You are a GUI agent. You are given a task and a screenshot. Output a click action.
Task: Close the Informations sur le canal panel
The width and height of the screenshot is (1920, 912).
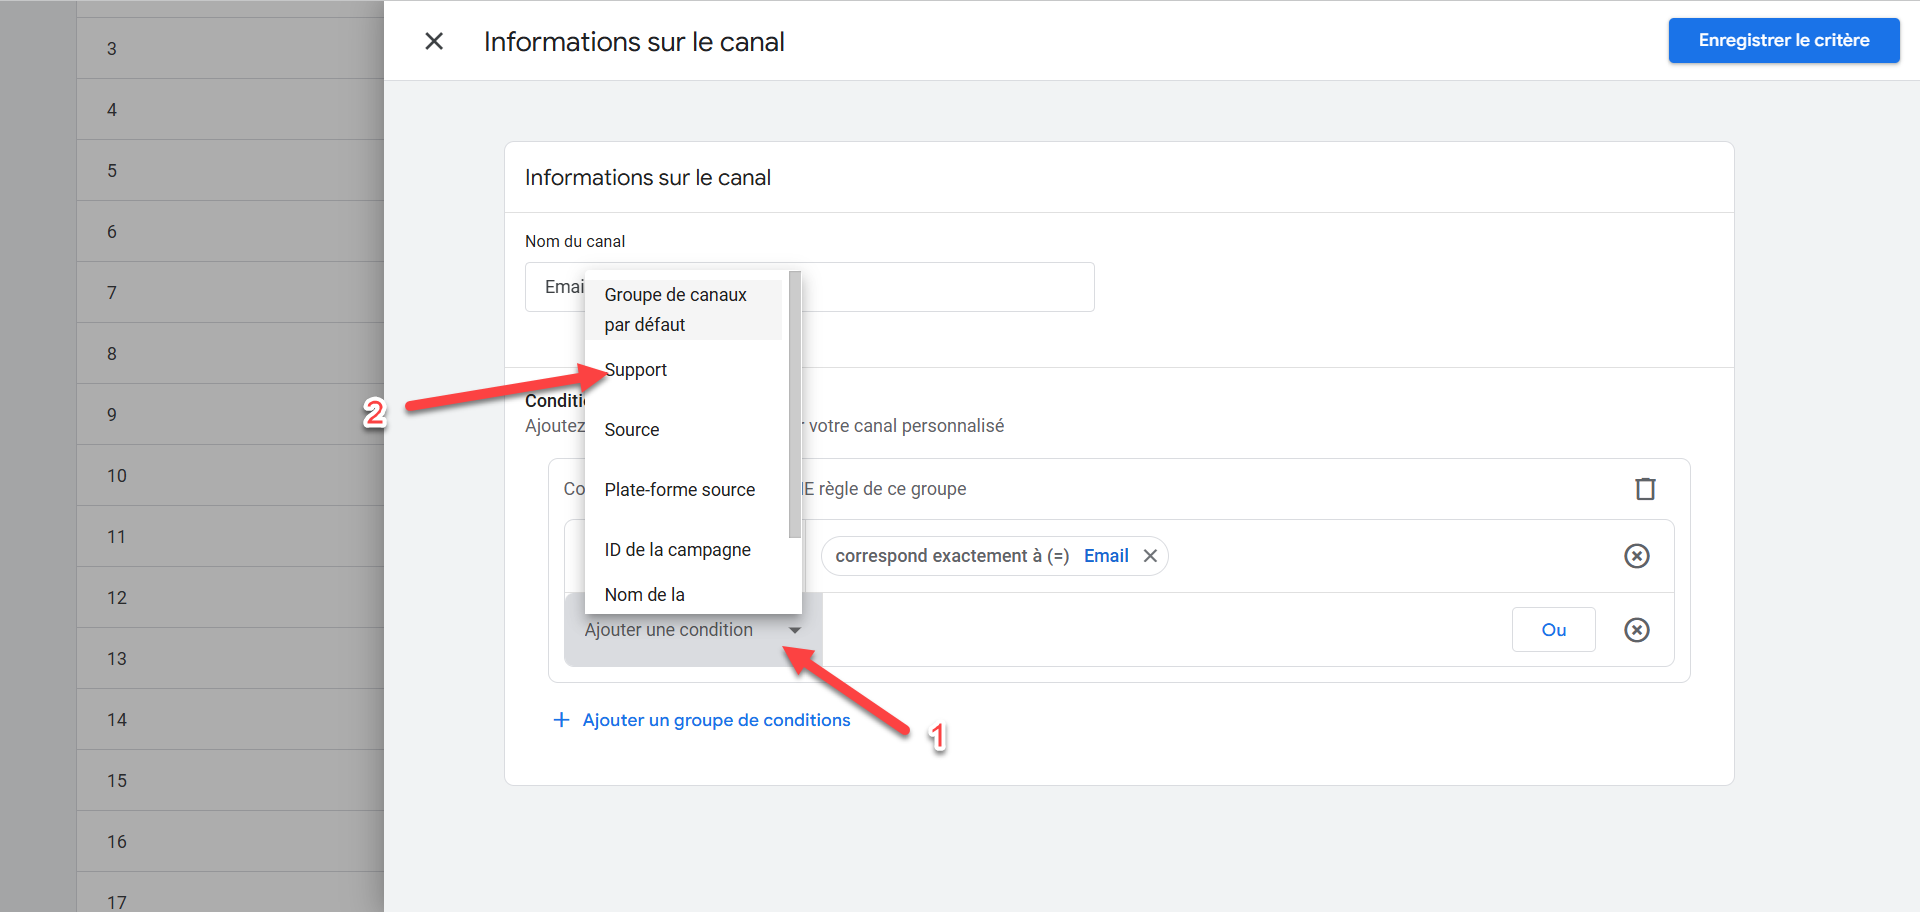434,41
